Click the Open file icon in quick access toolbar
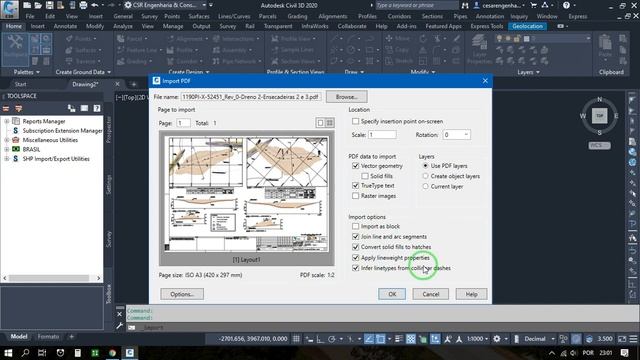The height and width of the screenshot is (360, 640). click(x=38, y=5)
